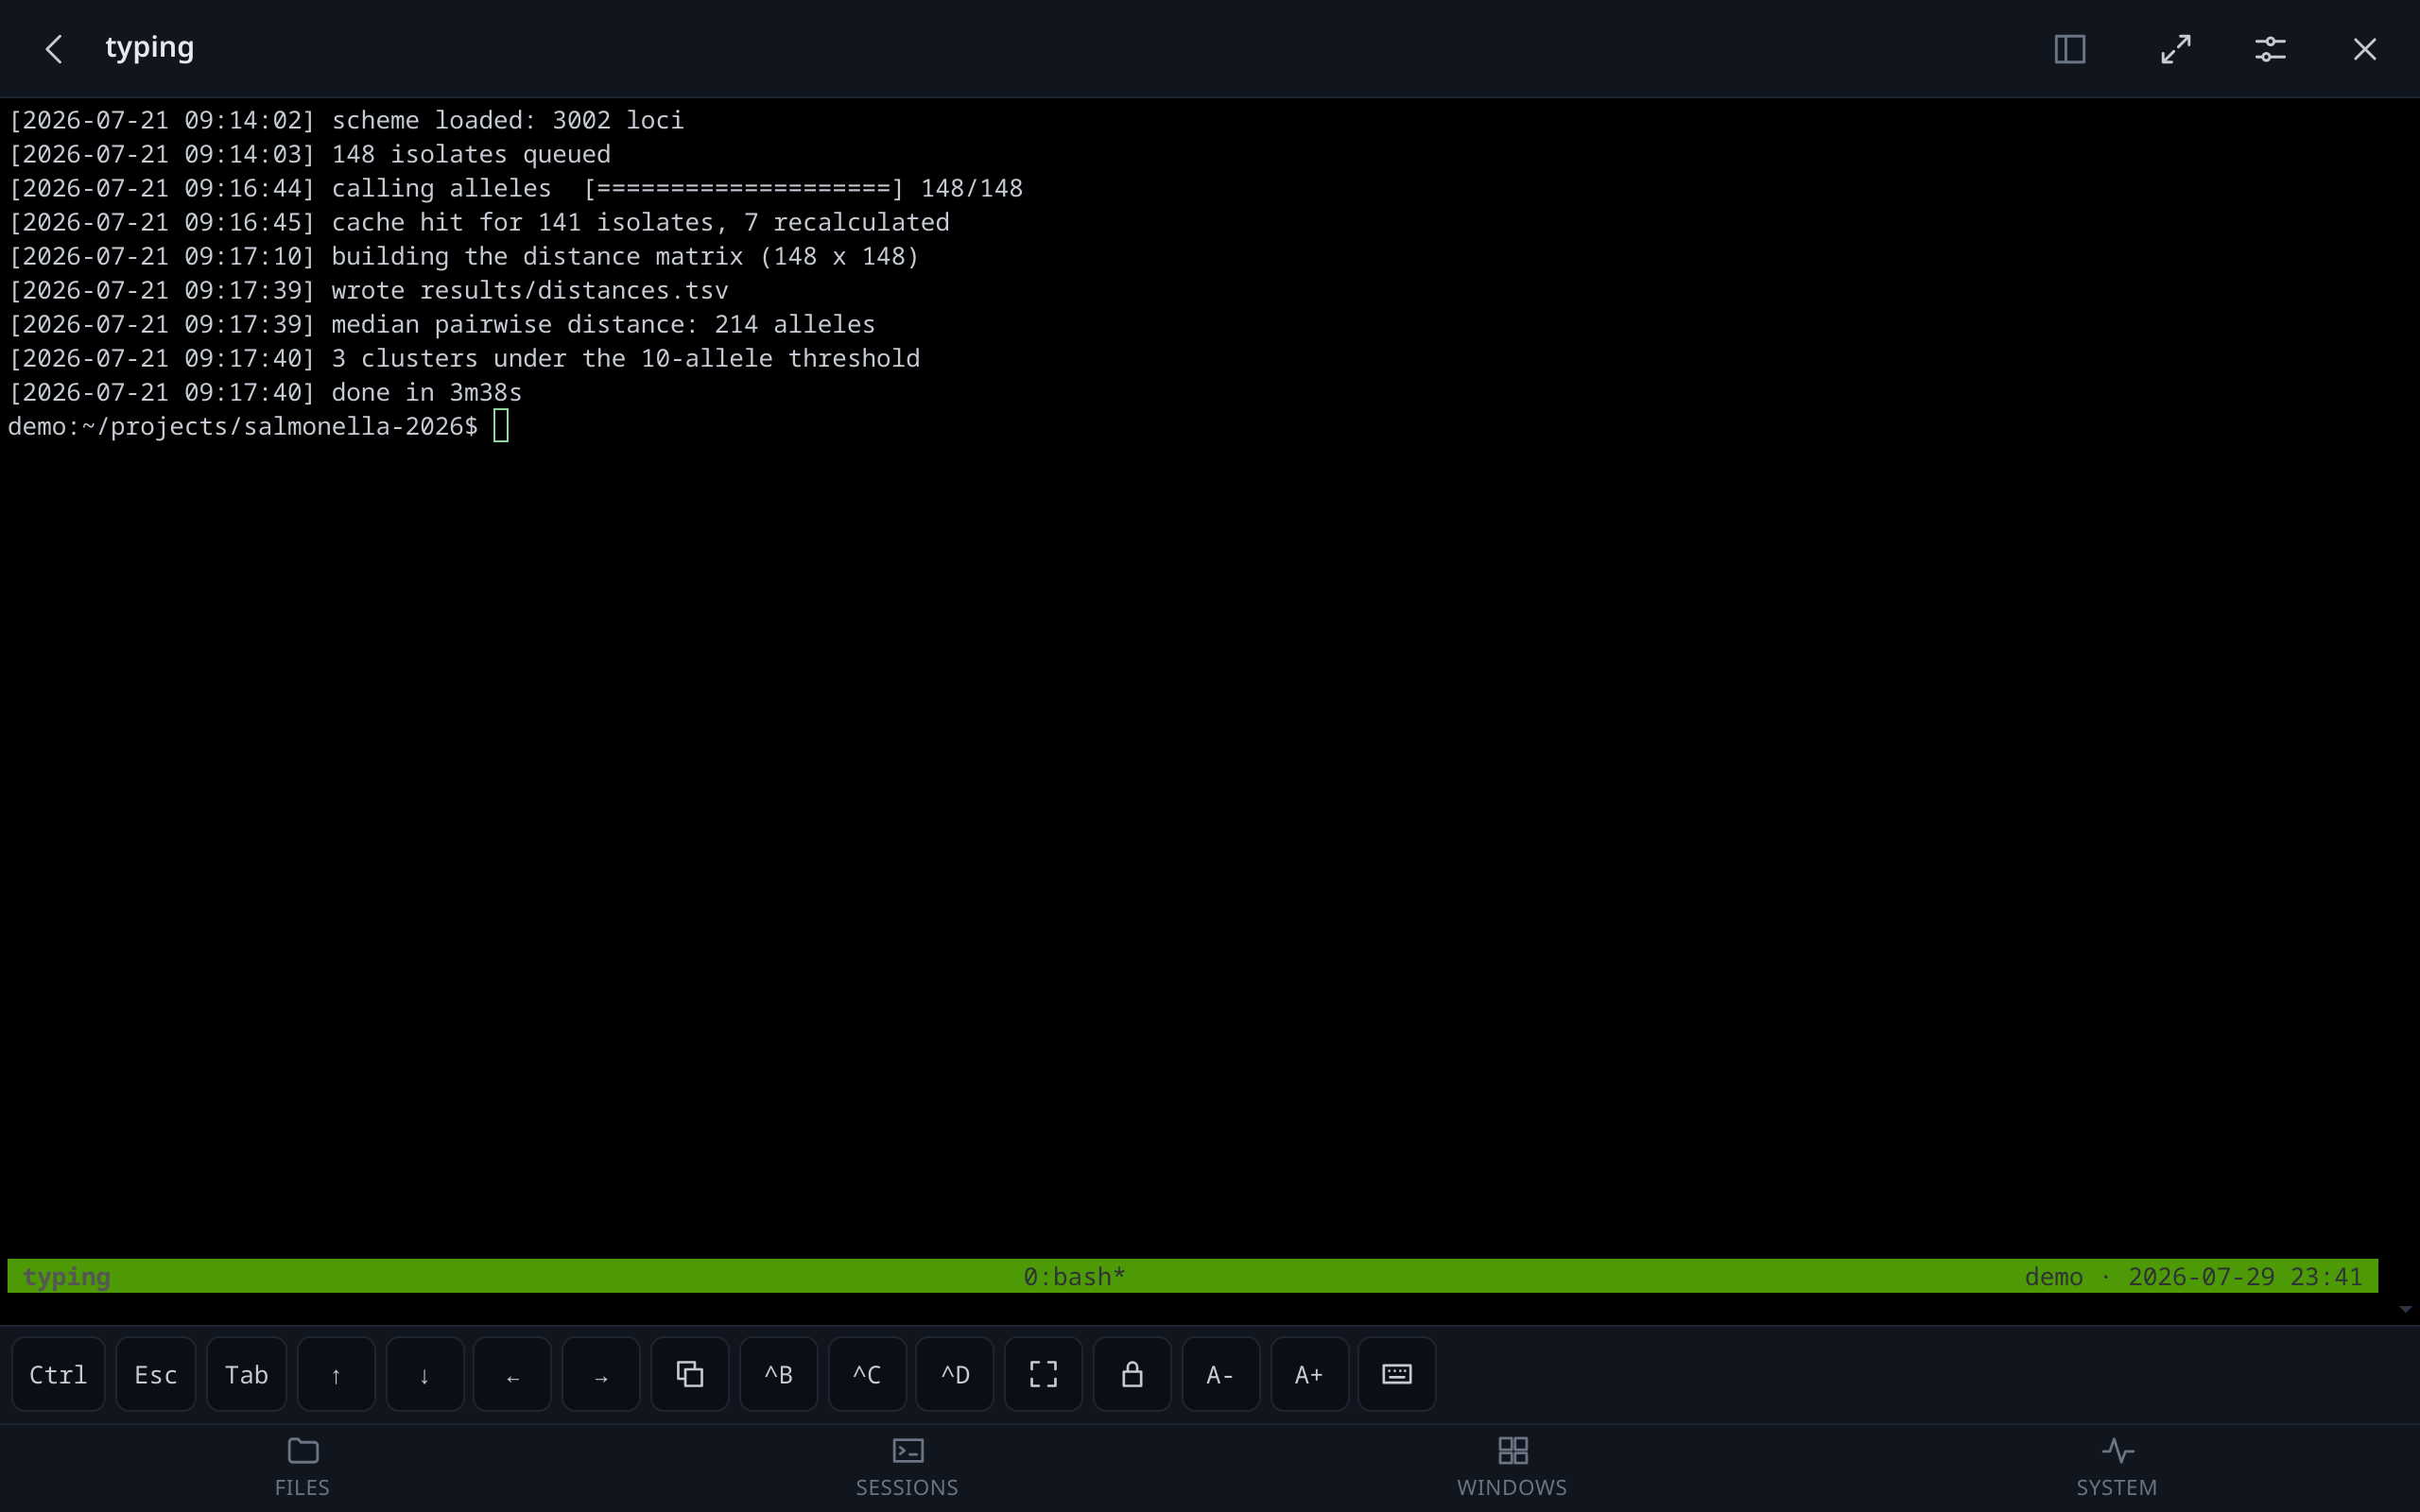Show the on-screen keyboard icon
Viewport: 2420px width, 1512px height.
[x=1397, y=1374]
